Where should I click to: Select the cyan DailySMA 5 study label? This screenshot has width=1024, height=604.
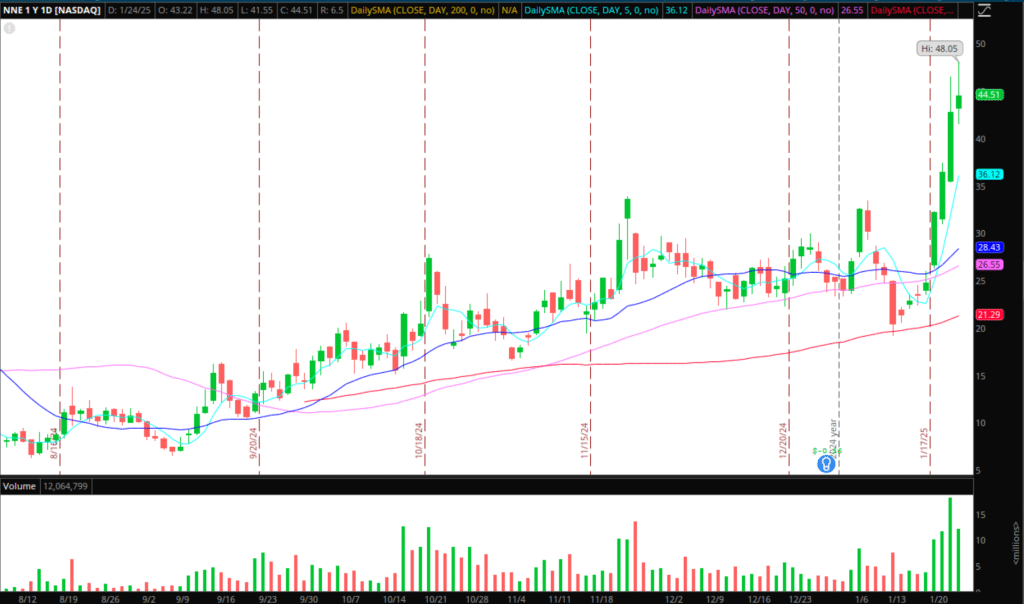591,10
